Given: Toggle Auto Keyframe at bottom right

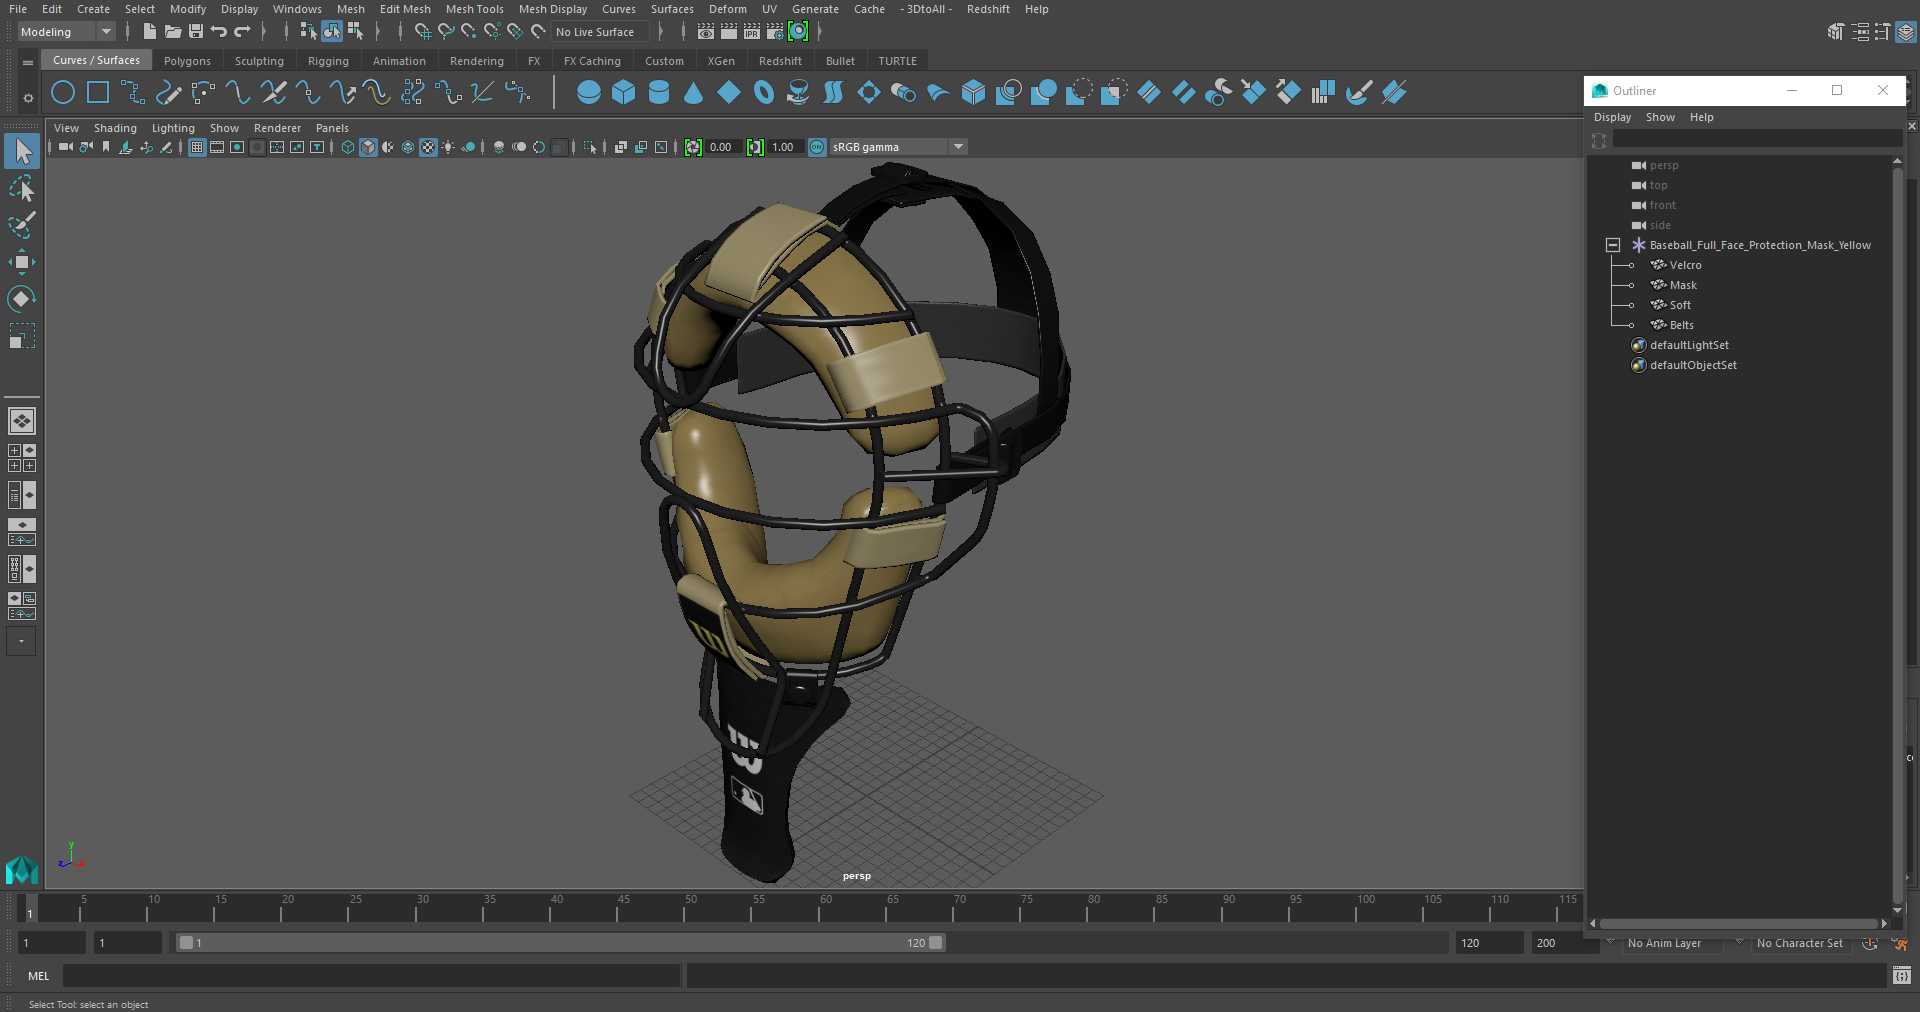Looking at the screenshot, I should [1869, 943].
